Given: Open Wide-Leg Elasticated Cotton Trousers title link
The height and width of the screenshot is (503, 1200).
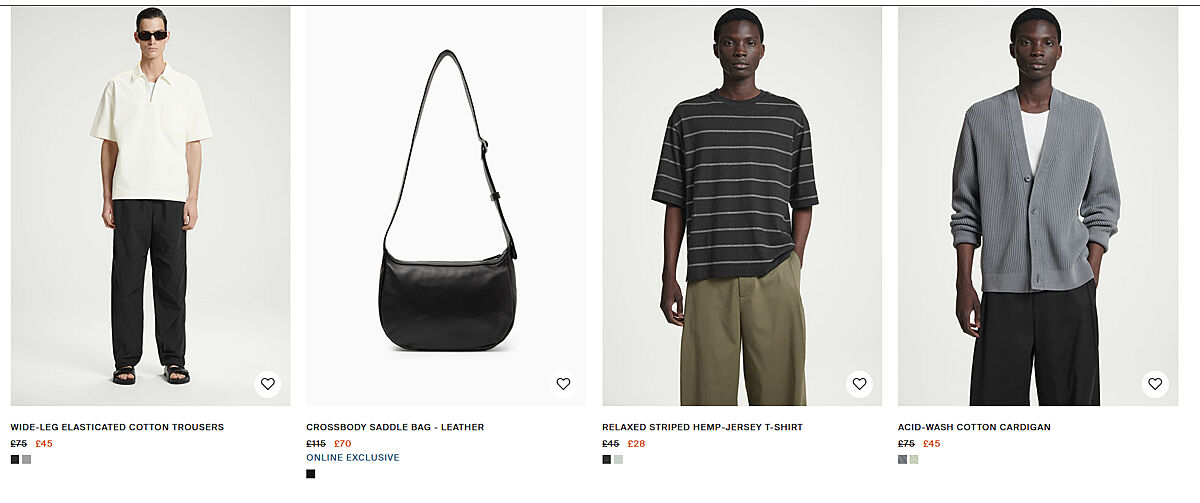Looking at the screenshot, I should [117, 427].
